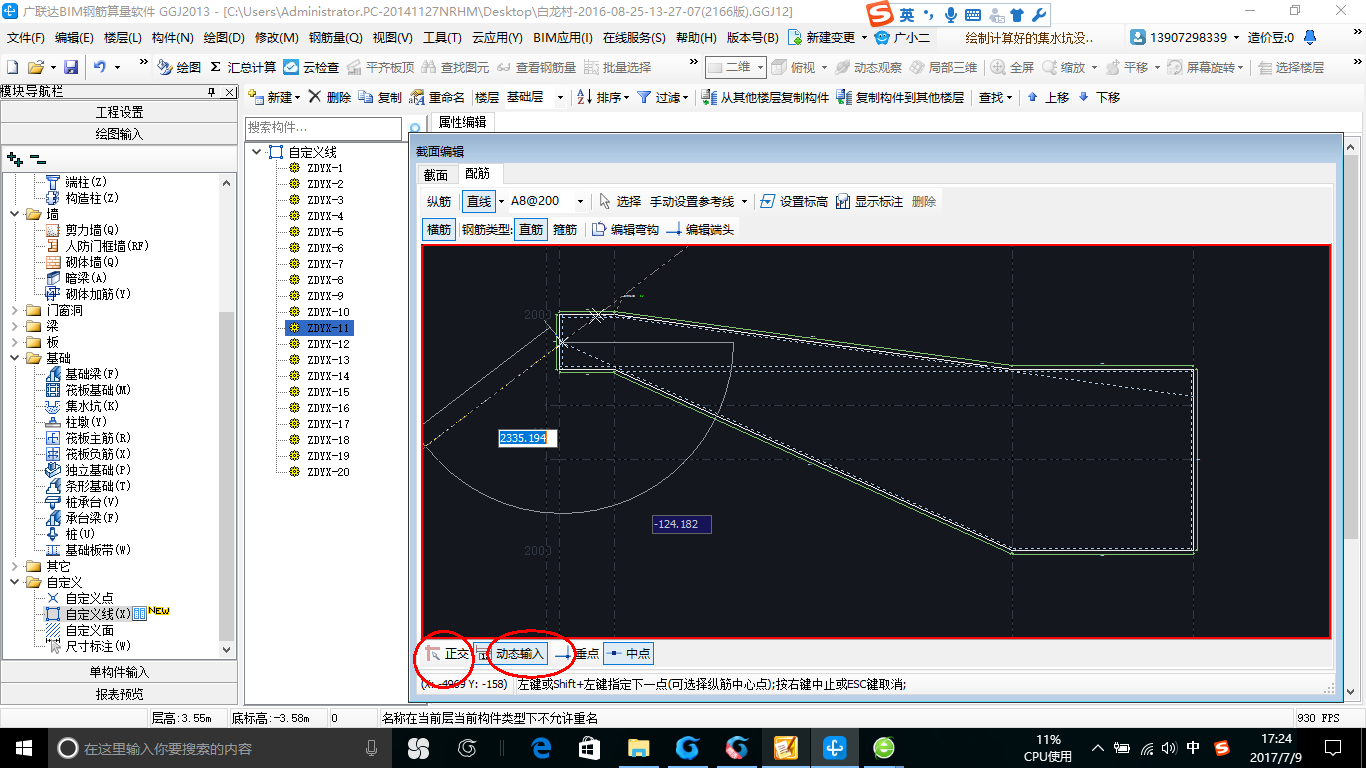
Task: Select 直线 drawing mode
Action: (479, 201)
